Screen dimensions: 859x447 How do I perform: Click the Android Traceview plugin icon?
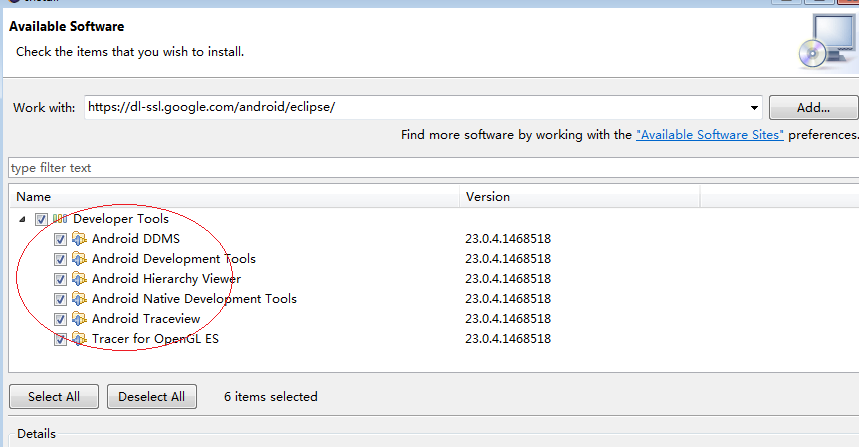pyautogui.click(x=79, y=319)
